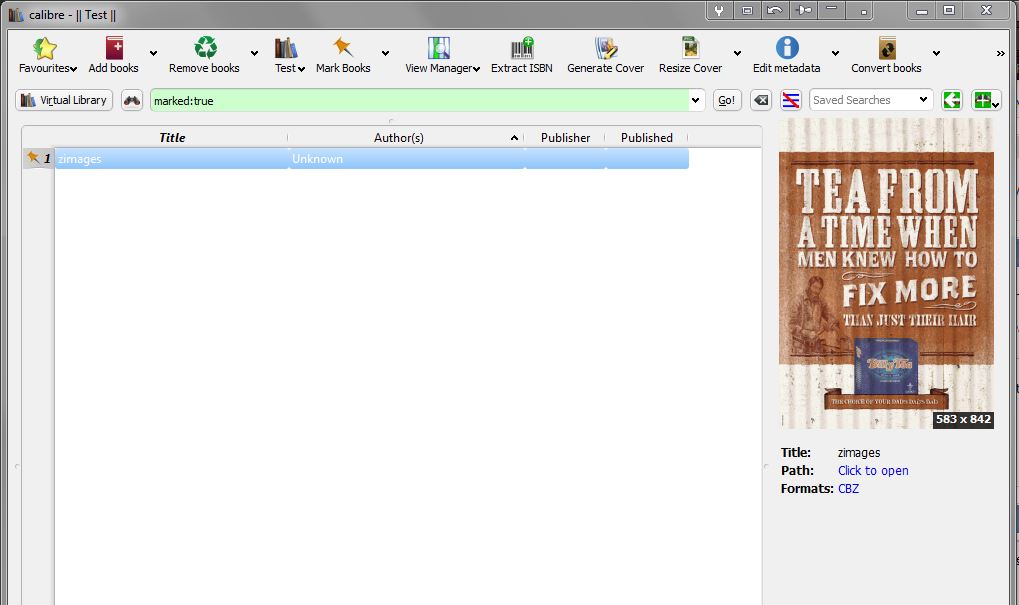1019x605 pixels.
Task: Click the Generate Cover icon
Action: pyautogui.click(x=606, y=48)
